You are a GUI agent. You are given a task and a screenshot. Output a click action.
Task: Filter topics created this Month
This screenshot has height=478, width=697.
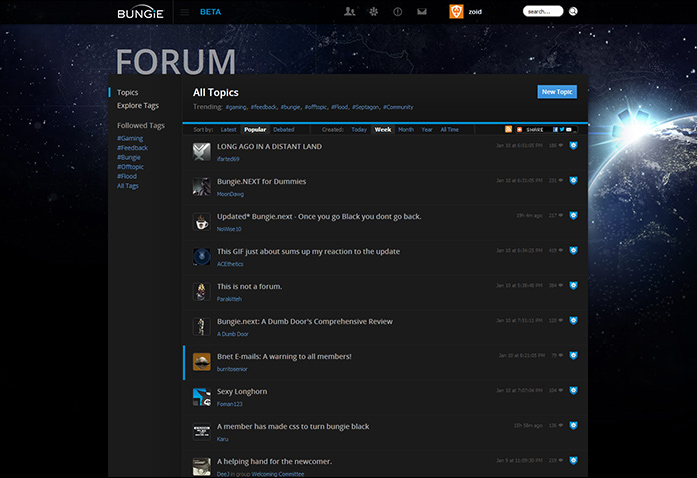406,129
